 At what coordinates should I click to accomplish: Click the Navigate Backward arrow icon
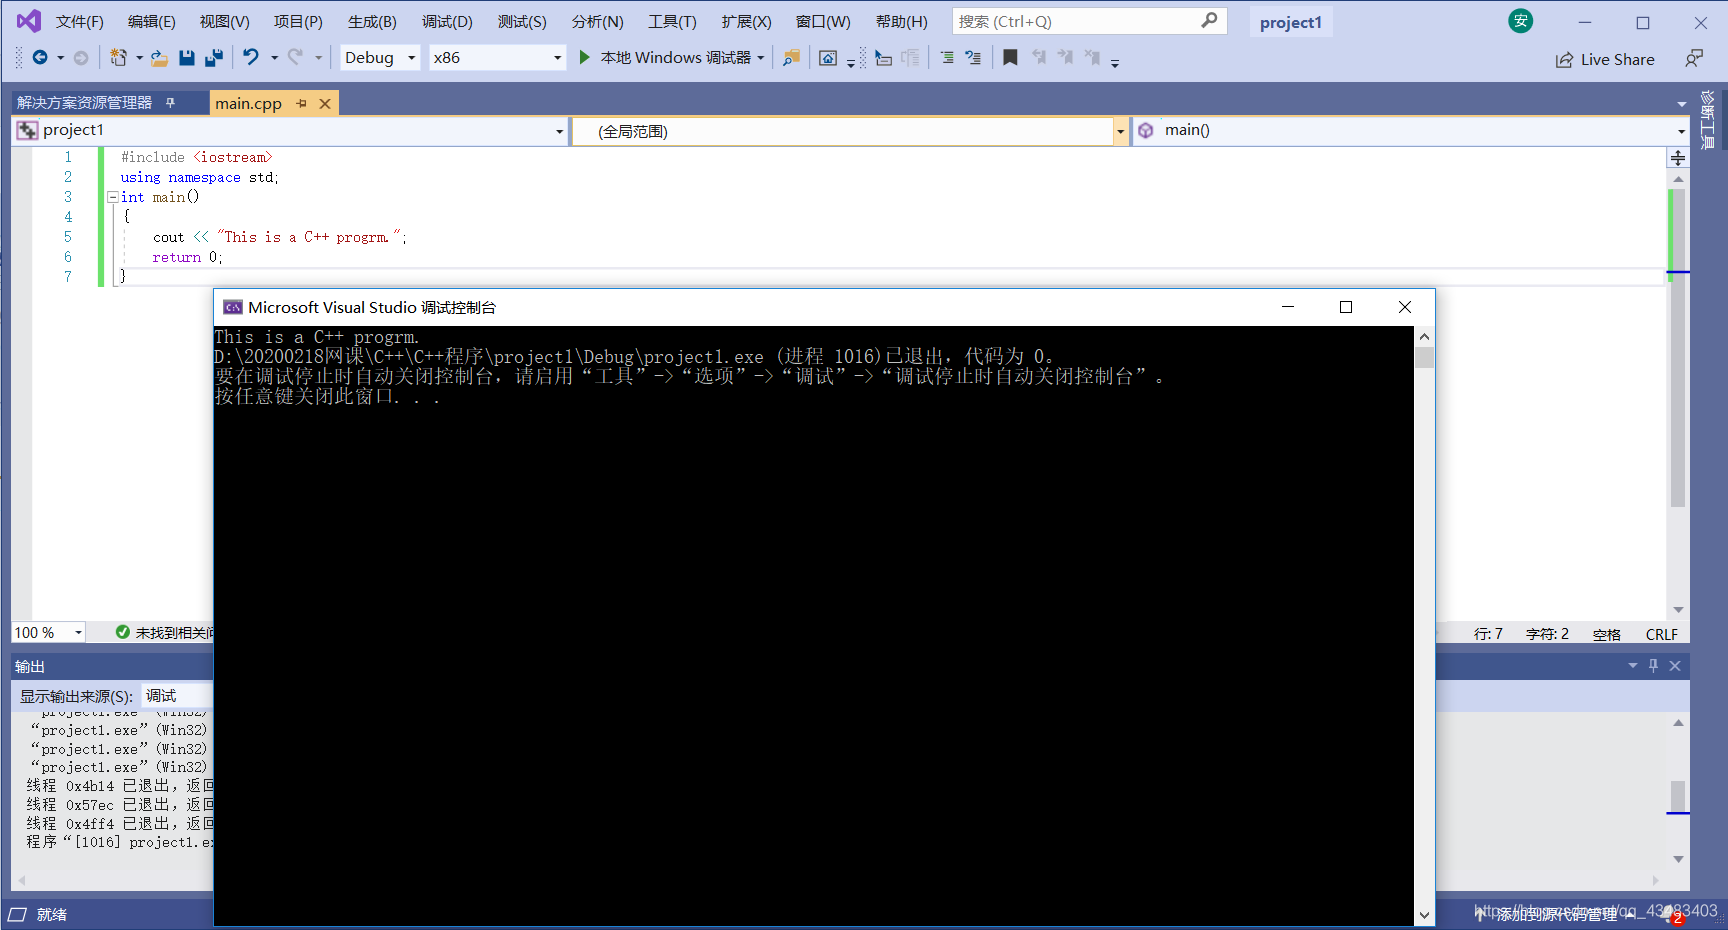[x=40, y=58]
